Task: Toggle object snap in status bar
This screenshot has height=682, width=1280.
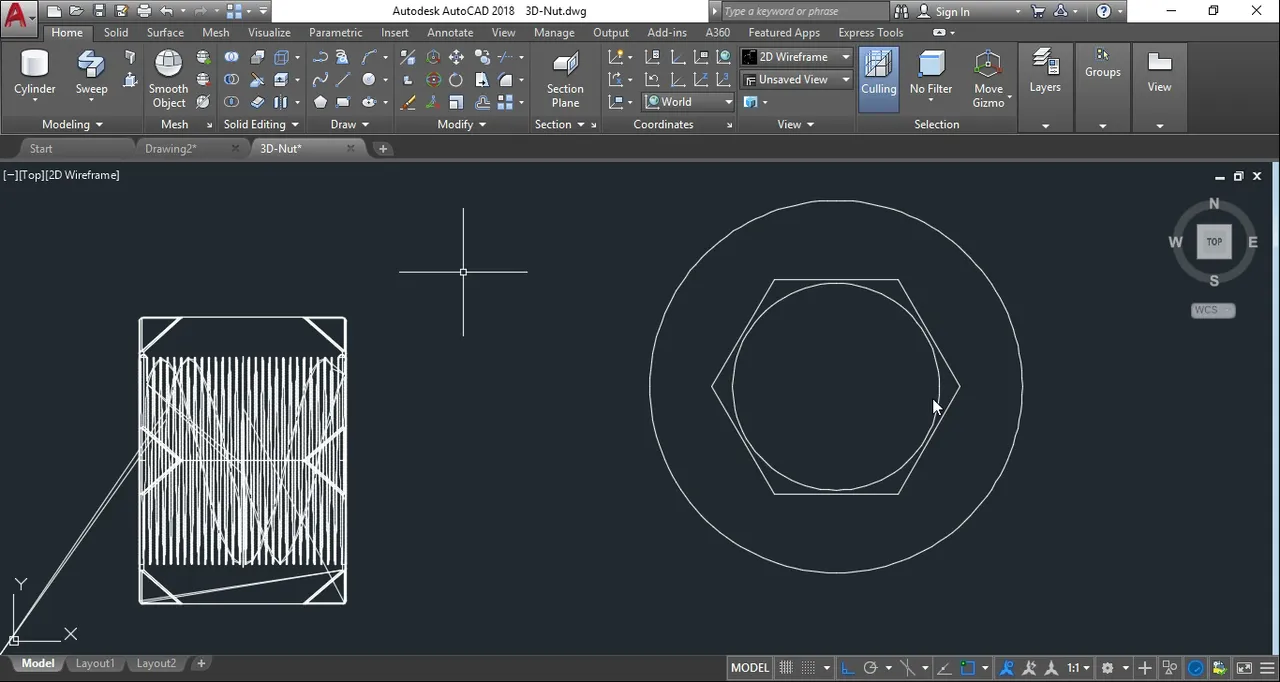Action: click(x=967, y=668)
